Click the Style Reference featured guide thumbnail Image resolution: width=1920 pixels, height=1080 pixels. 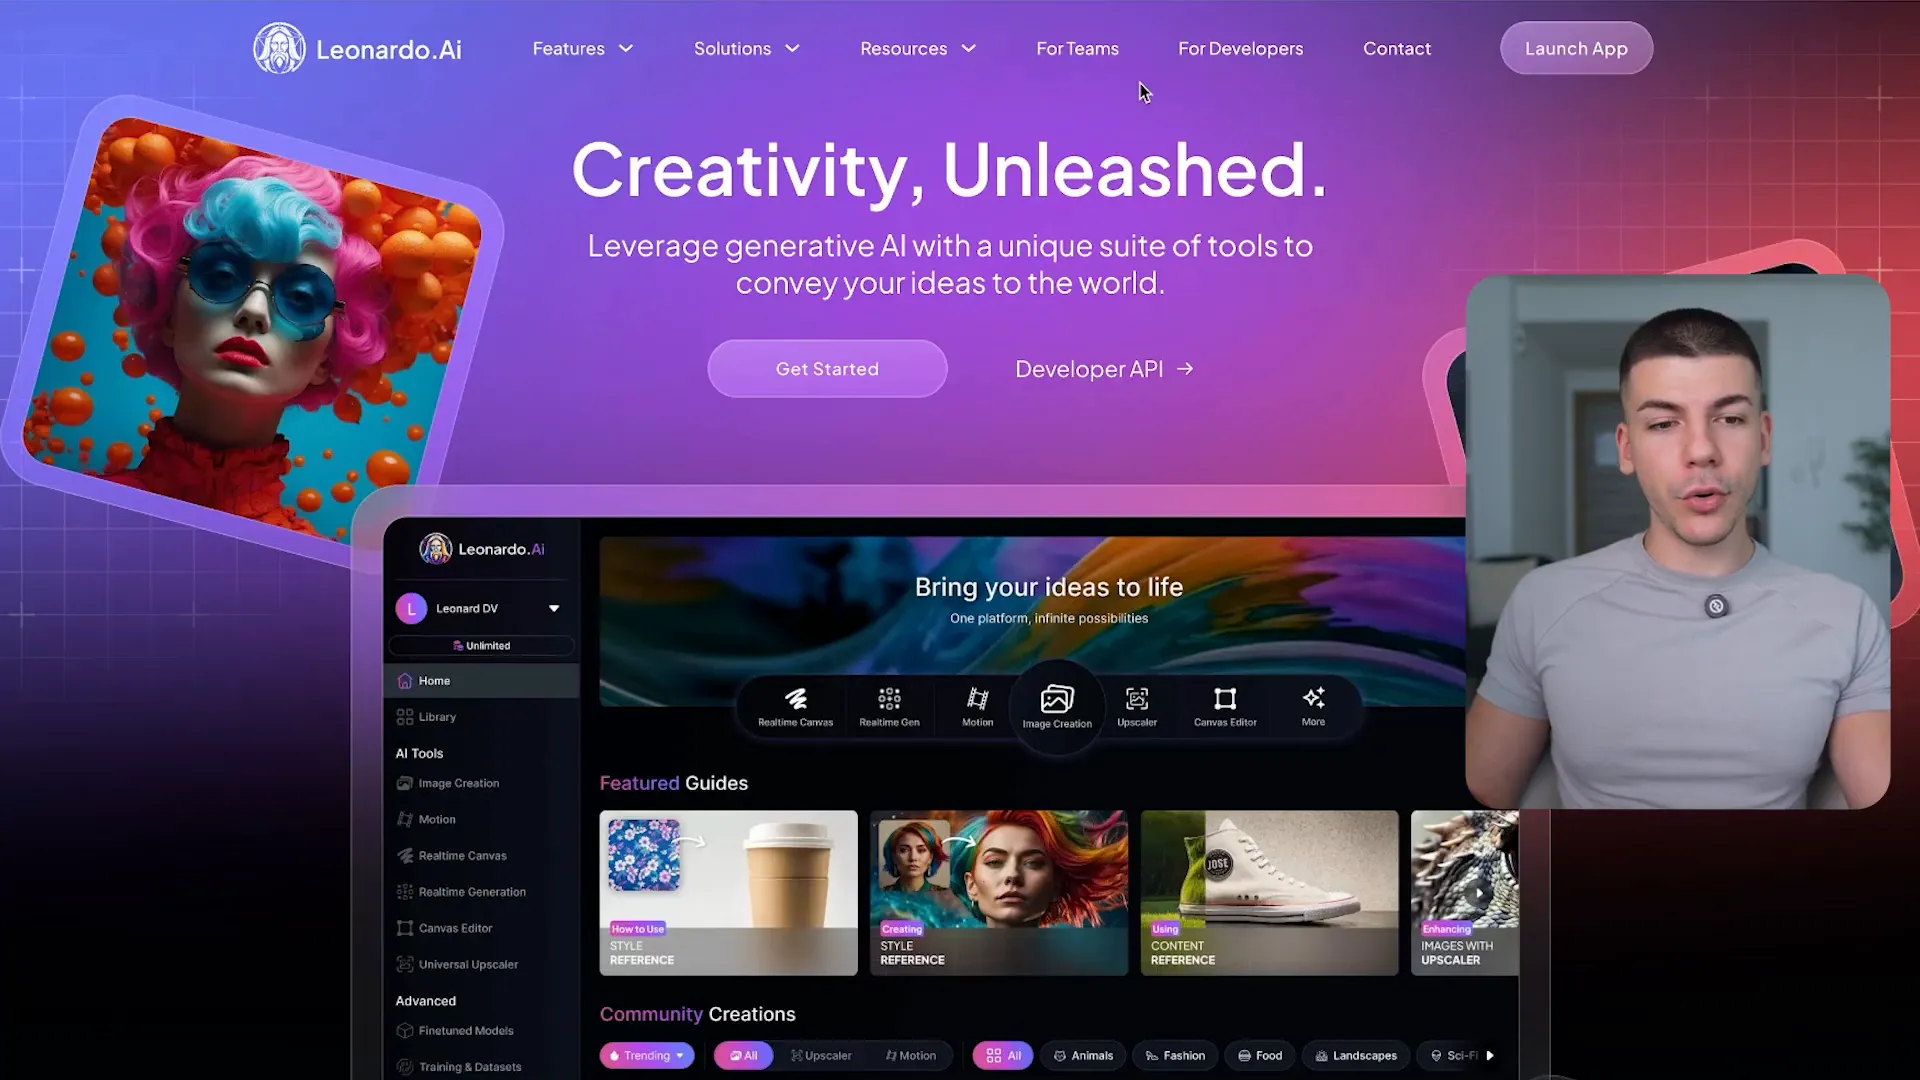[x=729, y=891]
